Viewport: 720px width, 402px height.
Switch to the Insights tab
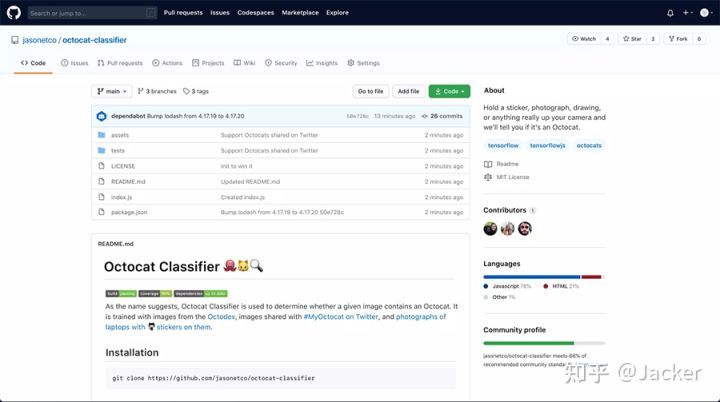[322, 63]
